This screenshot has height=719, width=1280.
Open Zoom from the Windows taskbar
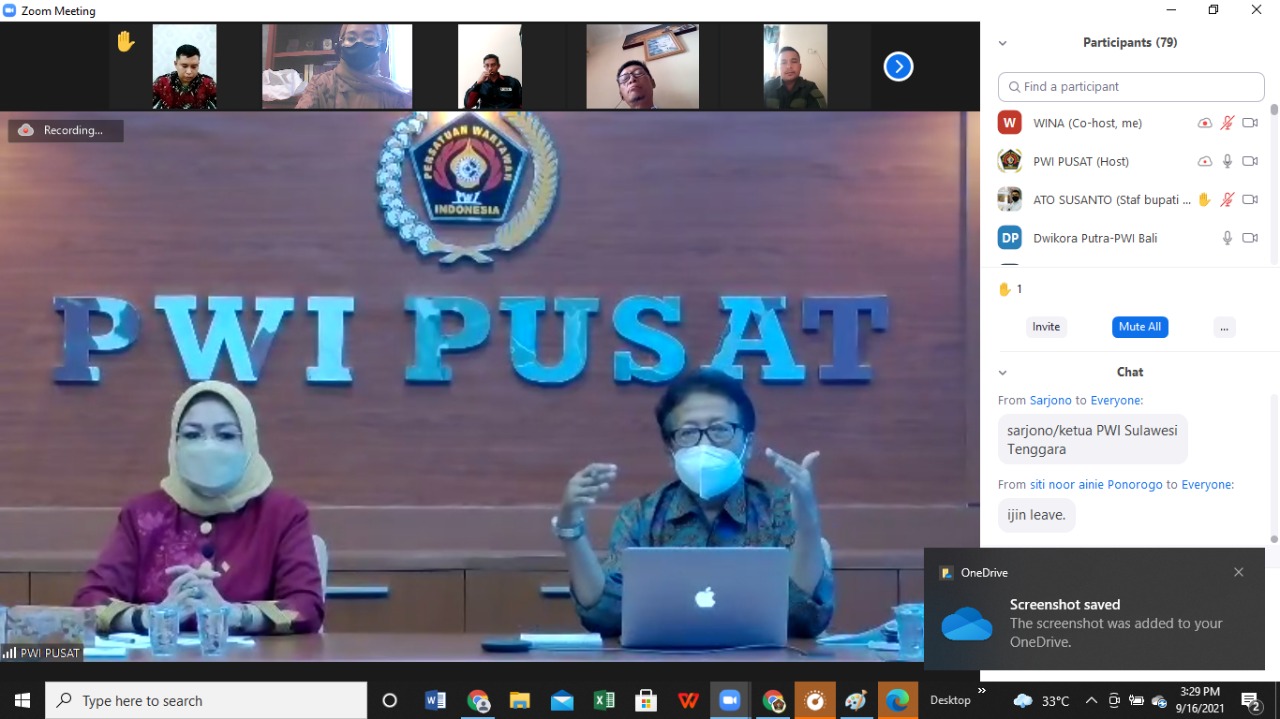point(729,700)
